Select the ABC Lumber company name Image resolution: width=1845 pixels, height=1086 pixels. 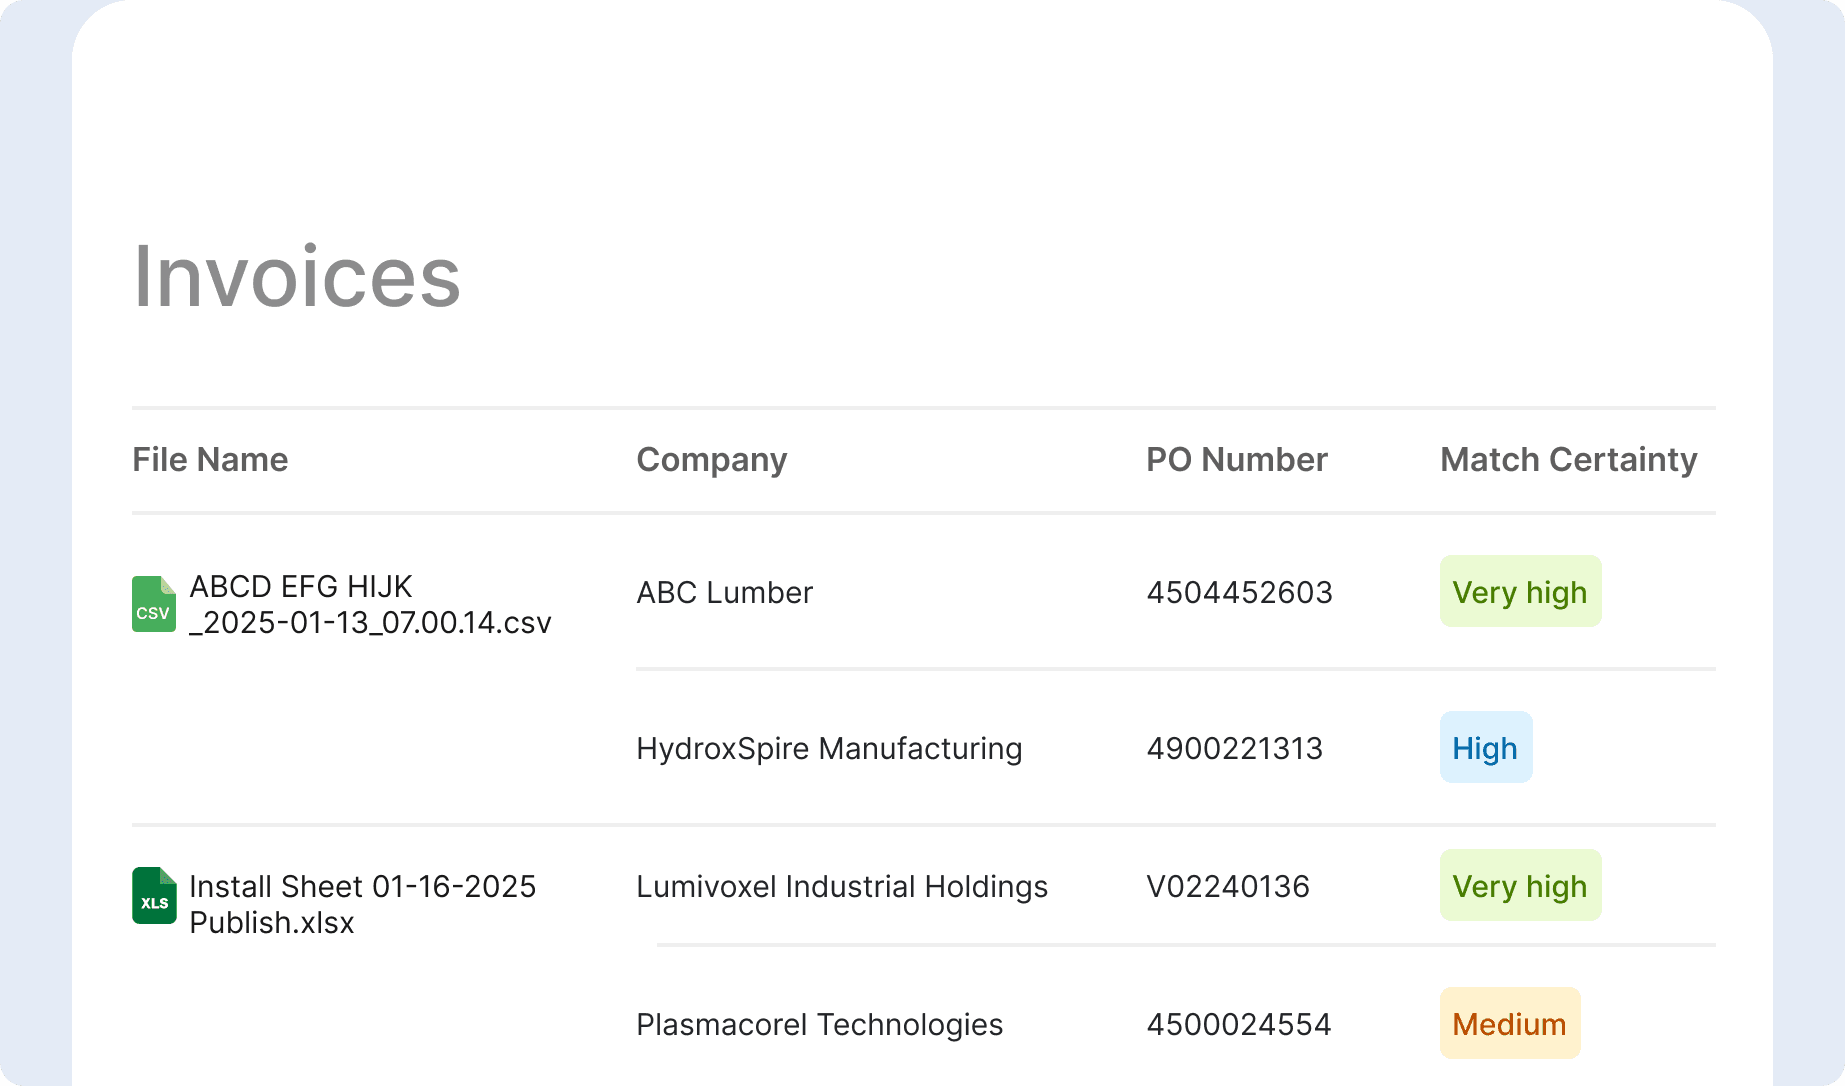point(724,592)
